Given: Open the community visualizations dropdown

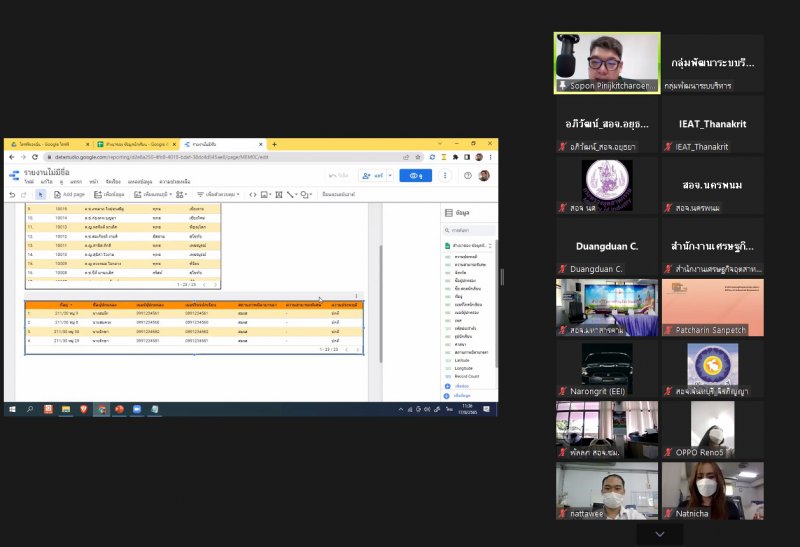Looking at the screenshot, I should click(x=181, y=194).
